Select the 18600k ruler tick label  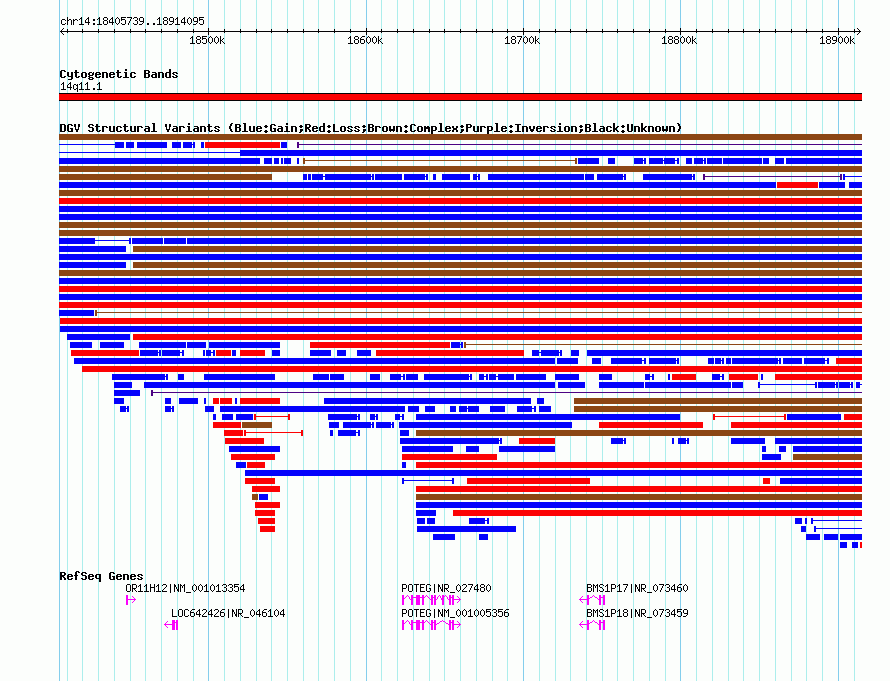(365, 40)
